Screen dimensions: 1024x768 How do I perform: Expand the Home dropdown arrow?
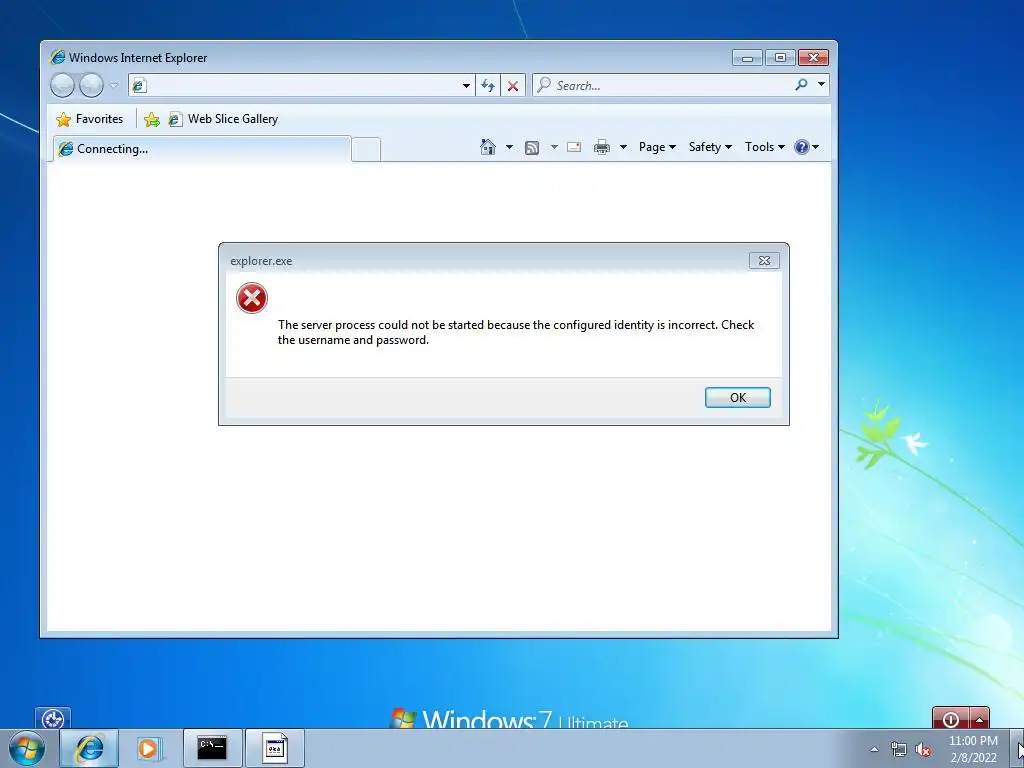(509, 147)
